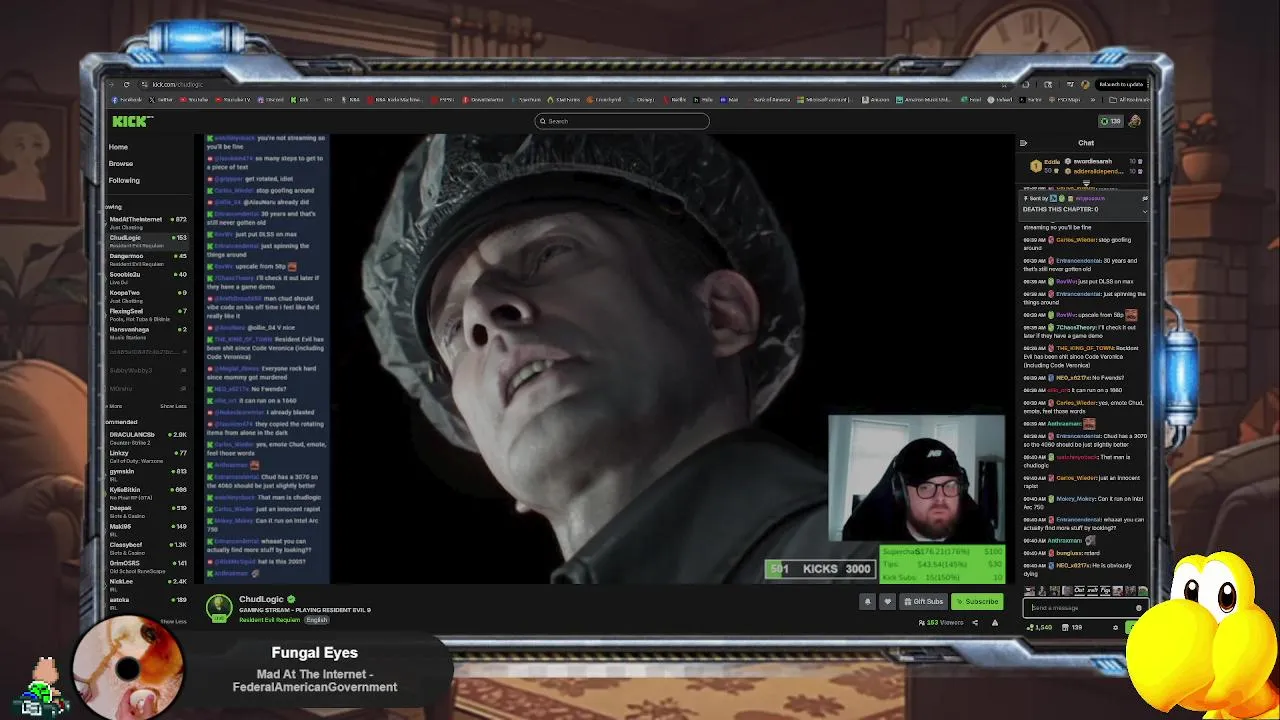Open the Downdetector bookmark
This screenshot has width=1280, height=720.
pyautogui.click(x=485, y=100)
